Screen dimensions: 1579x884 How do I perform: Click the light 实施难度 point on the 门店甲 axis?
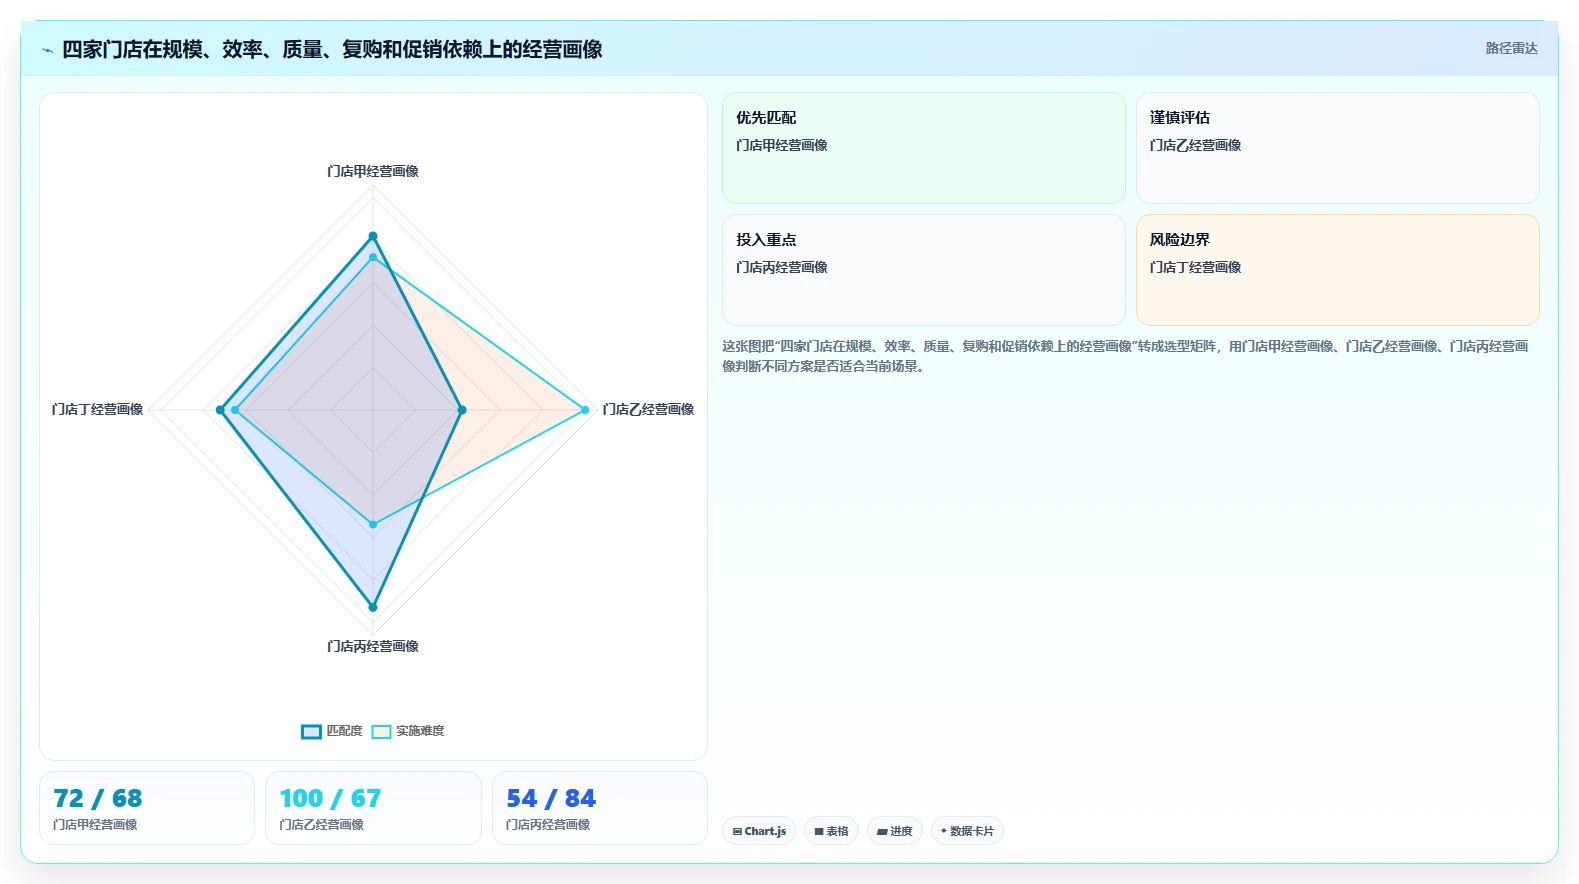pos(373,258)
